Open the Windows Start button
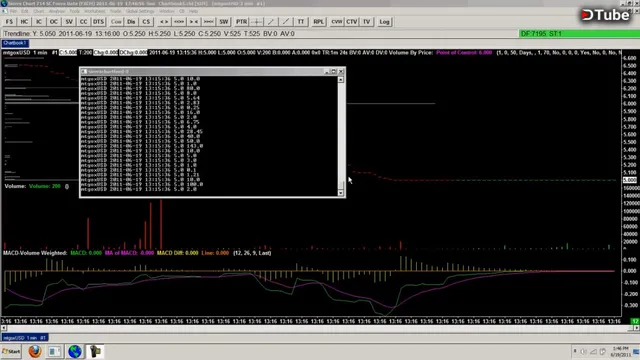The image size is (640, 360). click(x=11, y=351)
